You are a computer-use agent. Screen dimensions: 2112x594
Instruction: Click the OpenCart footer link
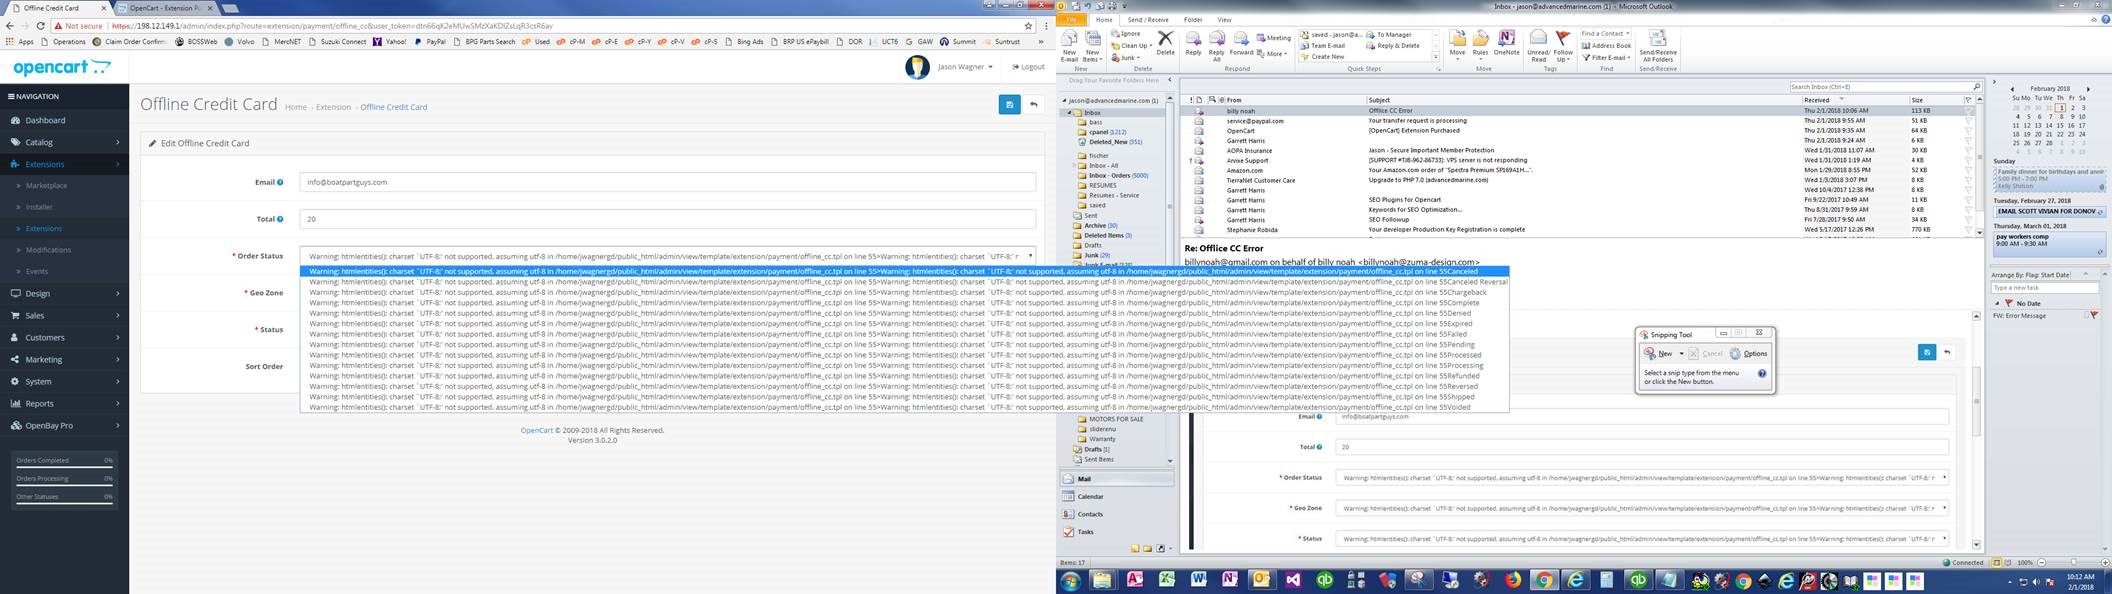pos(536,430)
